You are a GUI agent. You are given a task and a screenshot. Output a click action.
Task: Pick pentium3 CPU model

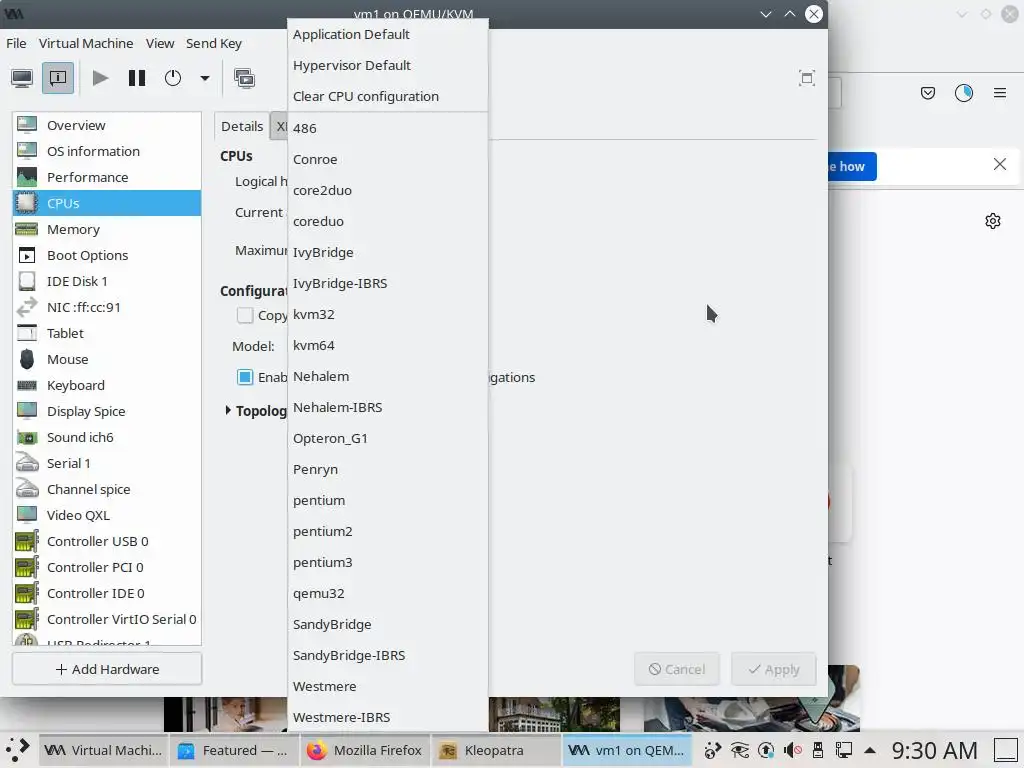coord(387,562)
